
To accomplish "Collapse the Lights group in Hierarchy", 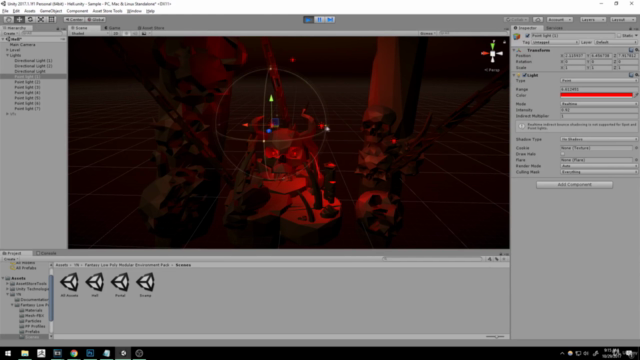I will tap(7, 55).
